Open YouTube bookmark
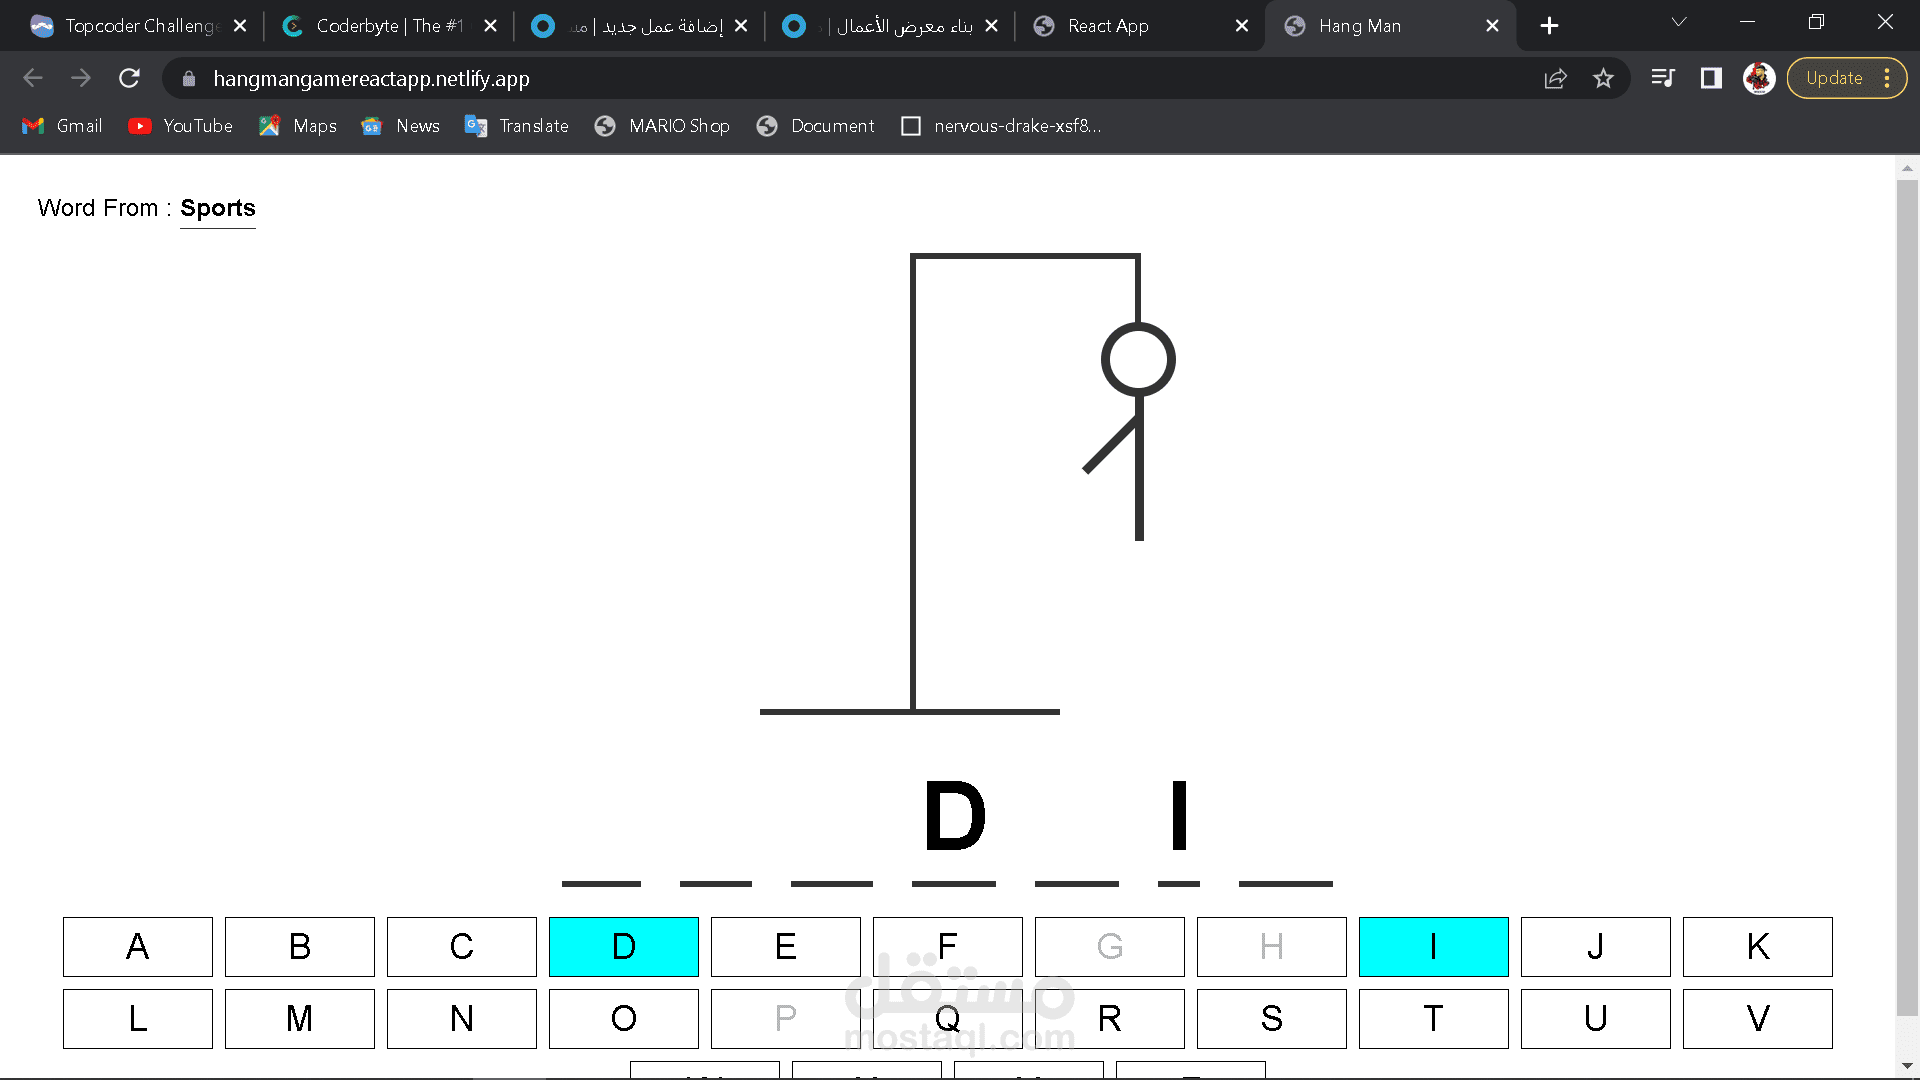Screen dimensions: 1920x1080 coord(181,126)
